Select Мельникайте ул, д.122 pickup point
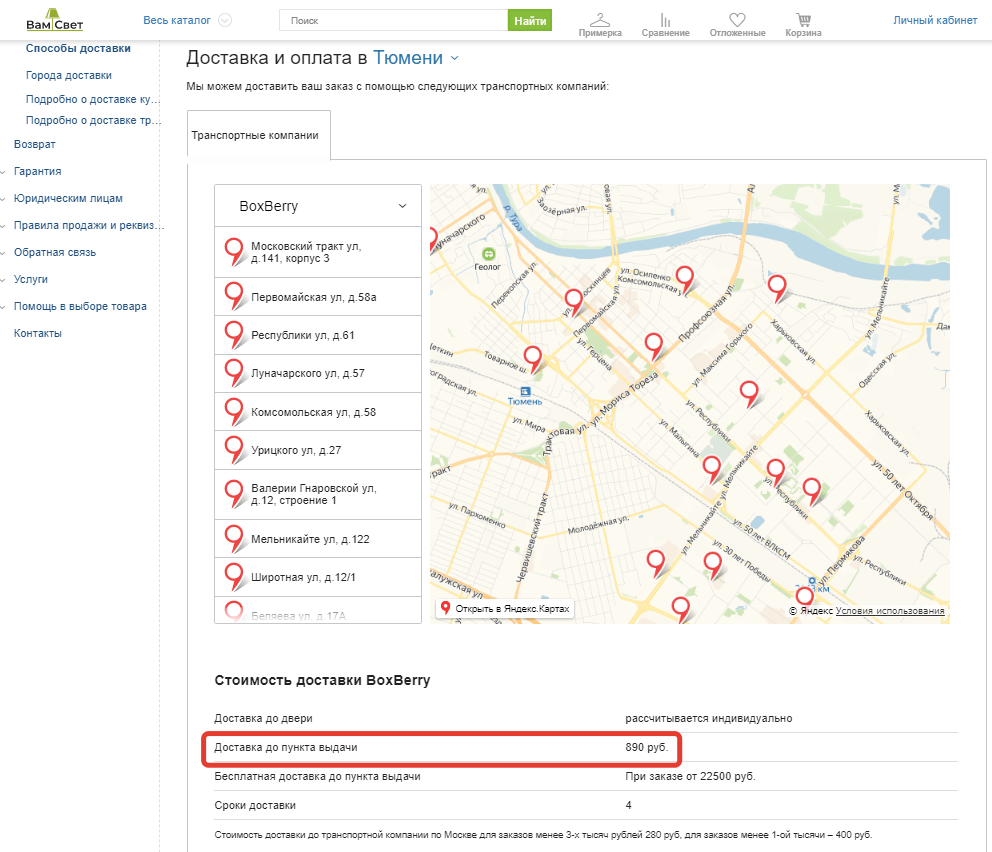This screenshot has width=992, height=852. coord(310,539)
